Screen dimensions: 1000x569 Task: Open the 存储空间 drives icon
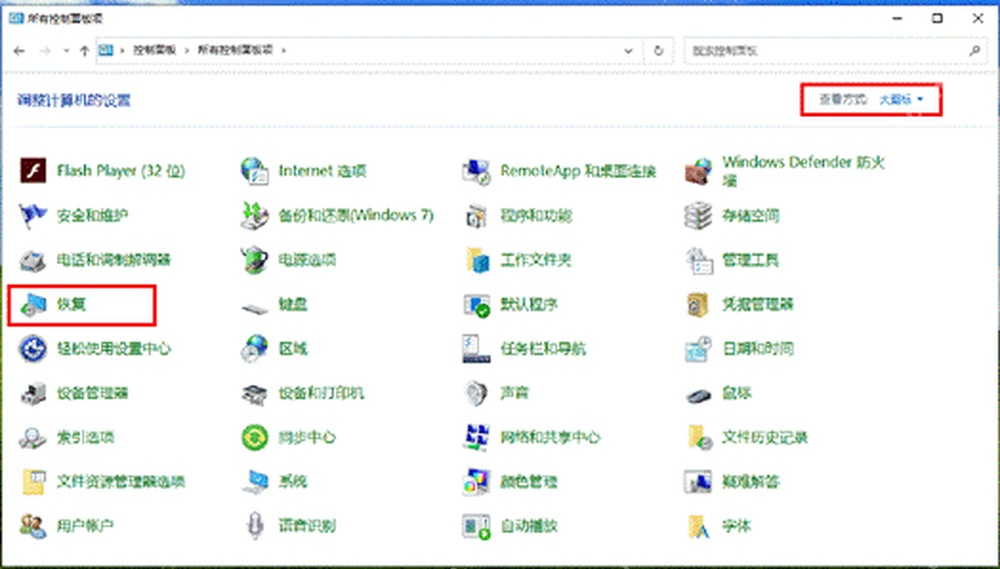click(698, 216)
